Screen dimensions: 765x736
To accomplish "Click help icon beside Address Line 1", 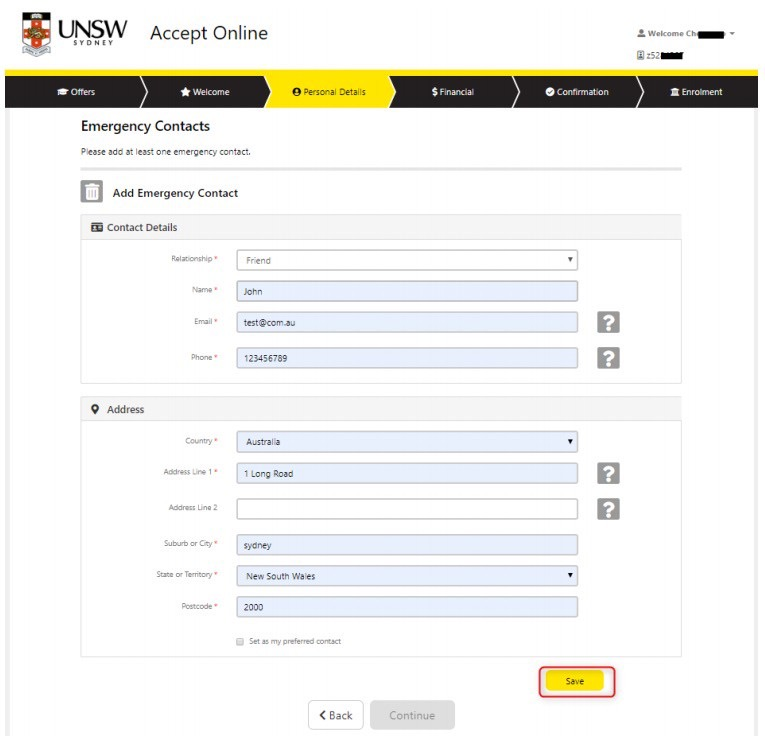I will click(608, 473).
